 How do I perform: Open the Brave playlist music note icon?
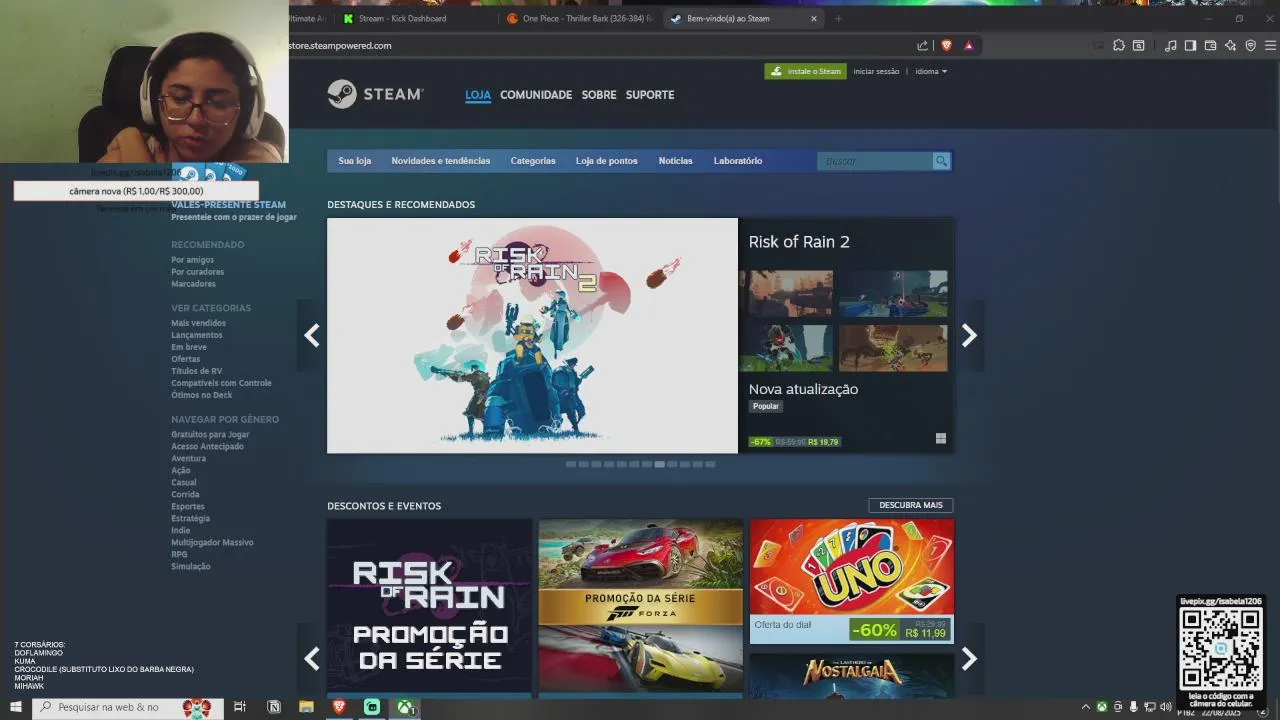(x=1171, y=45)
